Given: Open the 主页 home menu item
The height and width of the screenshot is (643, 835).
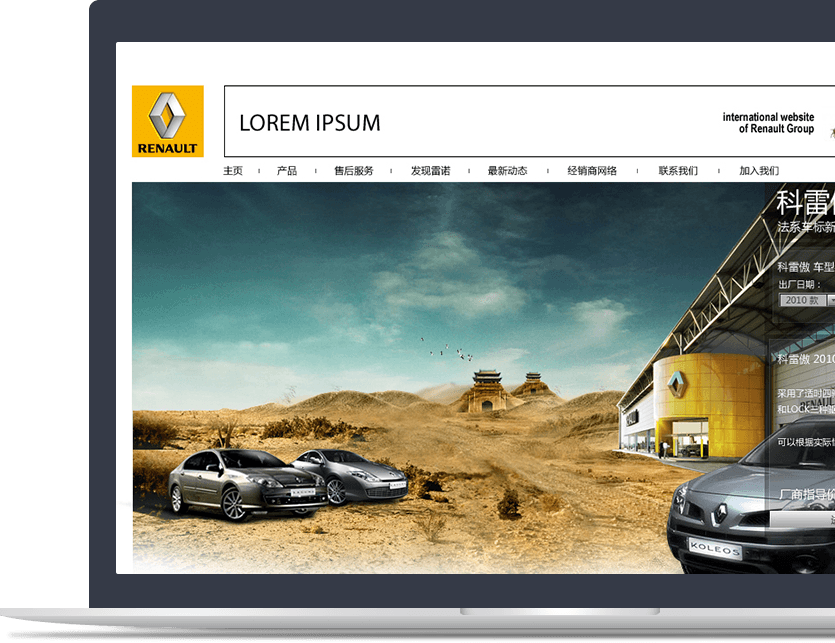Looking at the screenshot, I should 233,171.
